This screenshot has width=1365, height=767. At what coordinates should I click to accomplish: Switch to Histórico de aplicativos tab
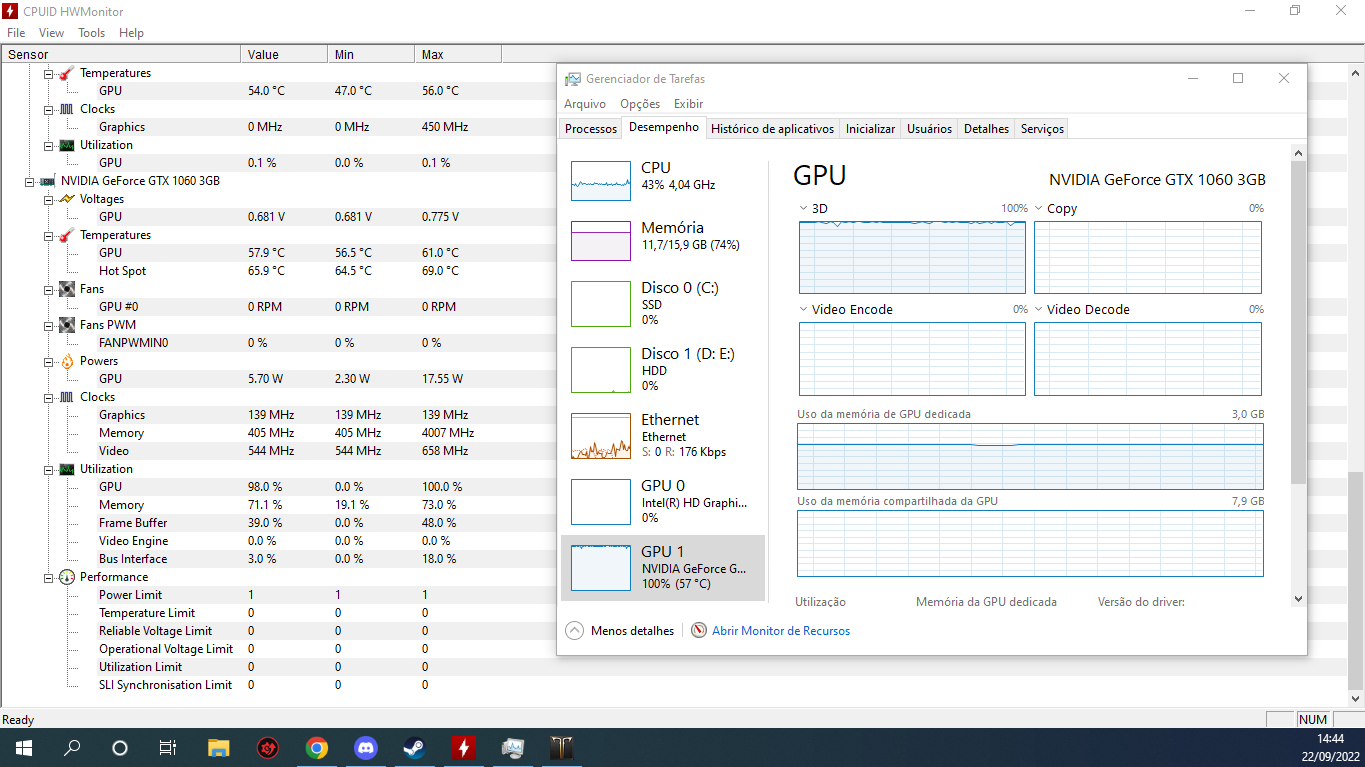772,129
